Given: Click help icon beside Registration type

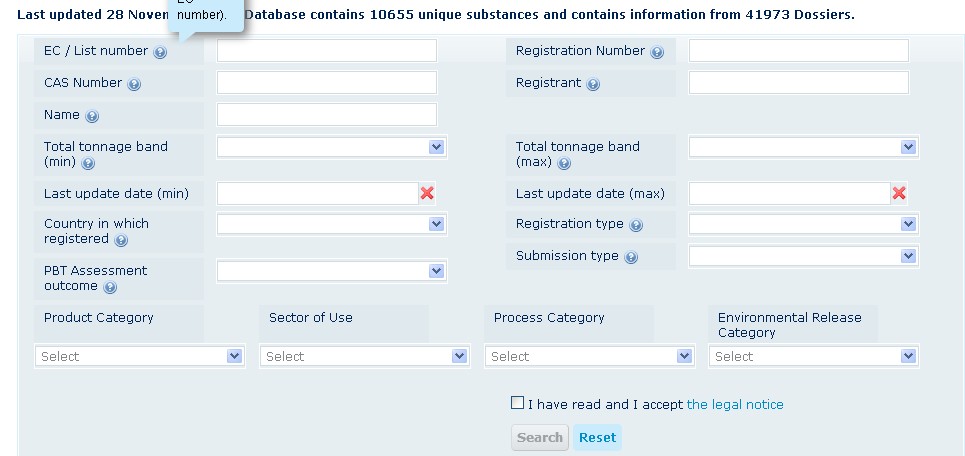Looking at the screenshot, I should [x=636, y=225].
